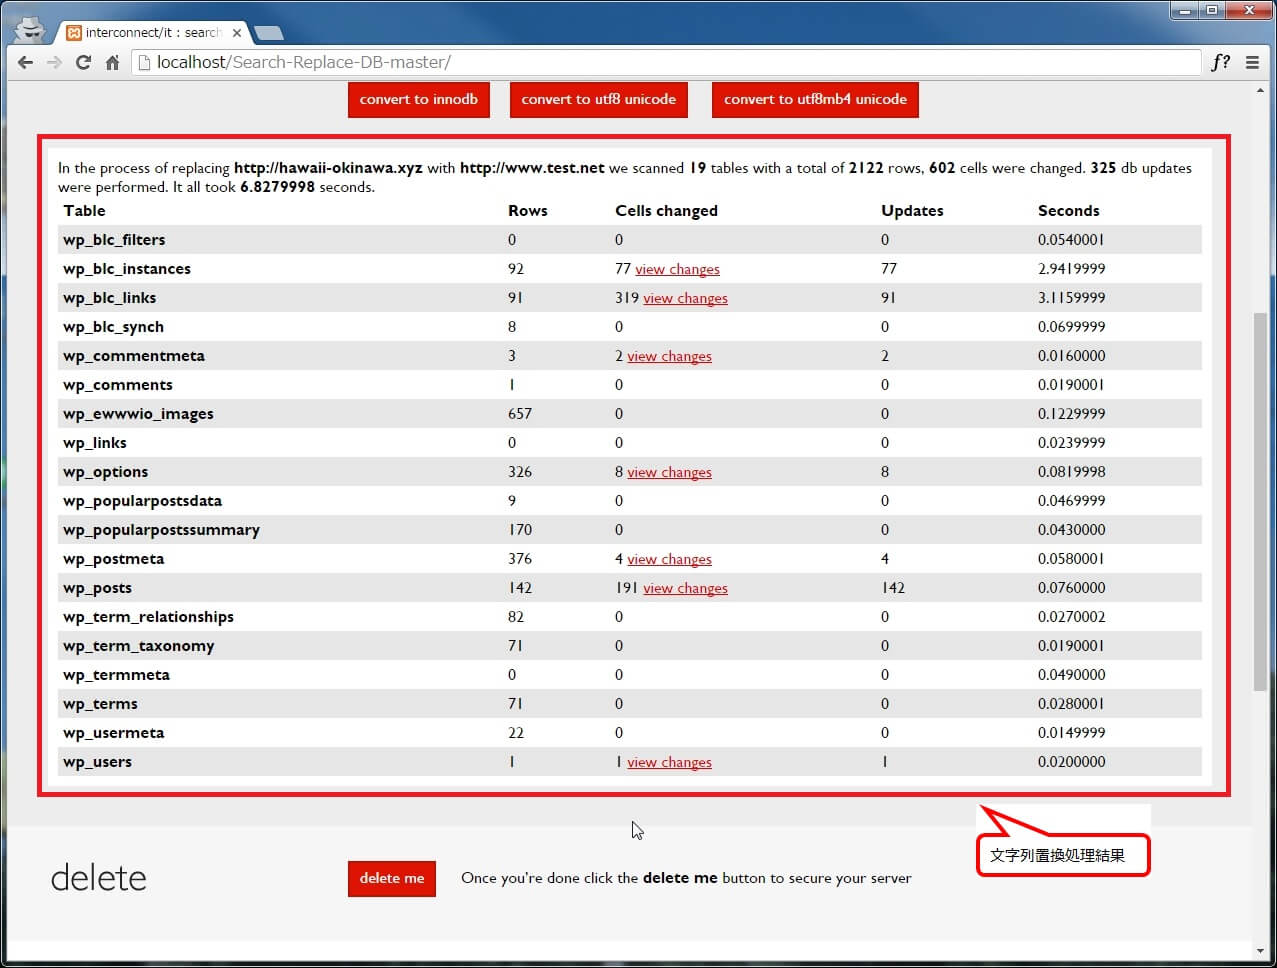The width and height of the screenshot is (1277, 968).
Task: Click the f? extension icon
Action: (1220, 62)
